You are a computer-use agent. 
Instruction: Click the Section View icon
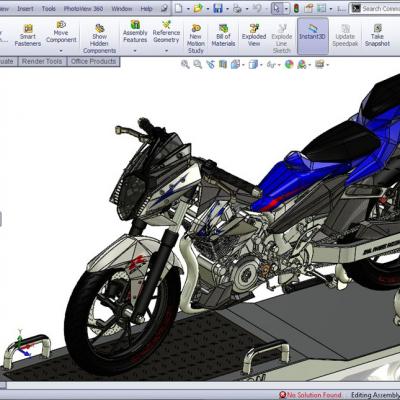click(x=223, y=64)
